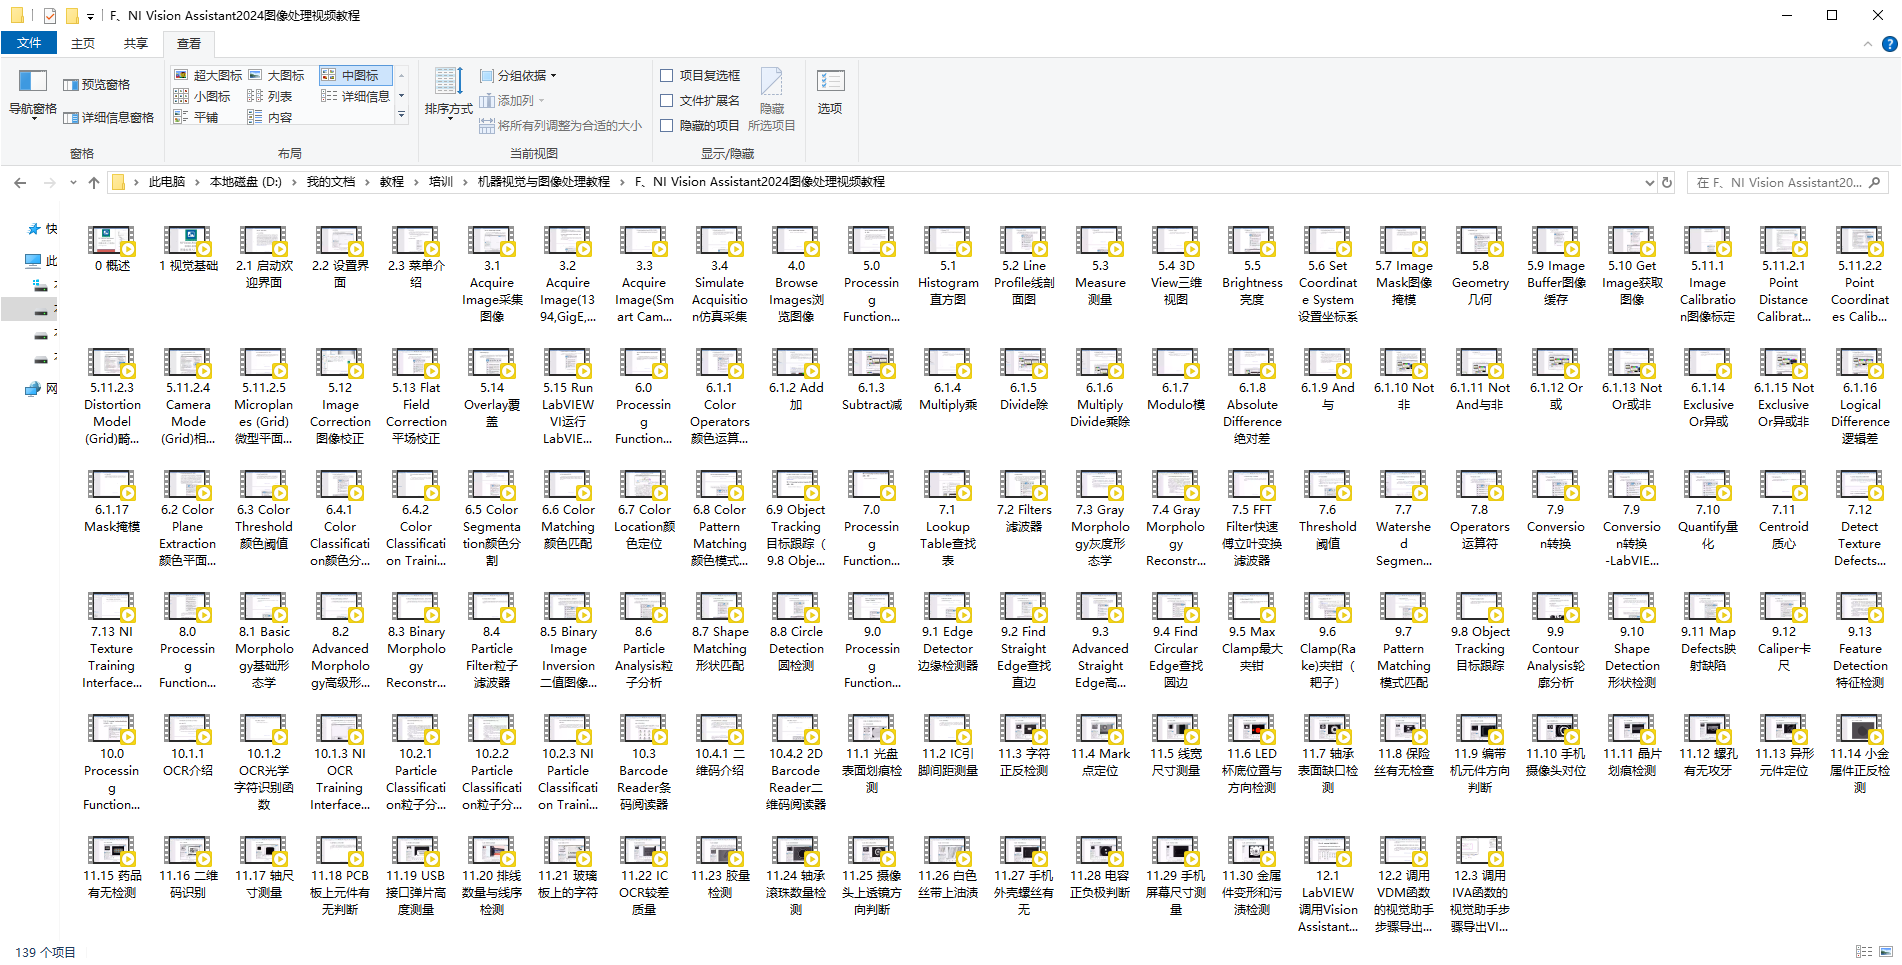Select Quick access star in navigation pane
Viewport: 1902px width, 965px height.
(33, 229)
